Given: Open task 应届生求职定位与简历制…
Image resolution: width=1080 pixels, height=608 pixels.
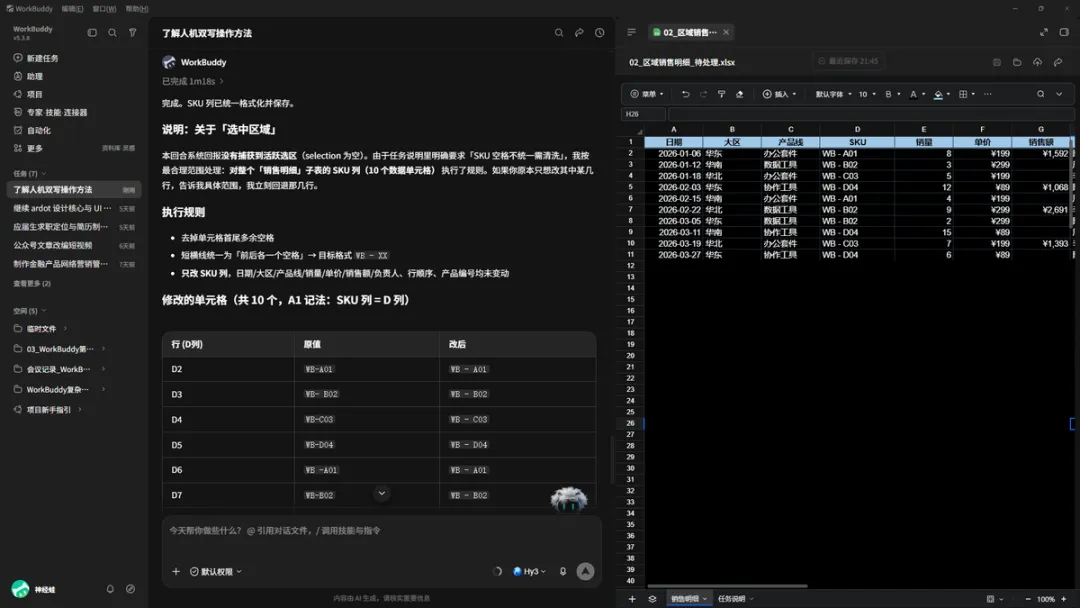Looking at the screenshot, I should click(74, 227).
